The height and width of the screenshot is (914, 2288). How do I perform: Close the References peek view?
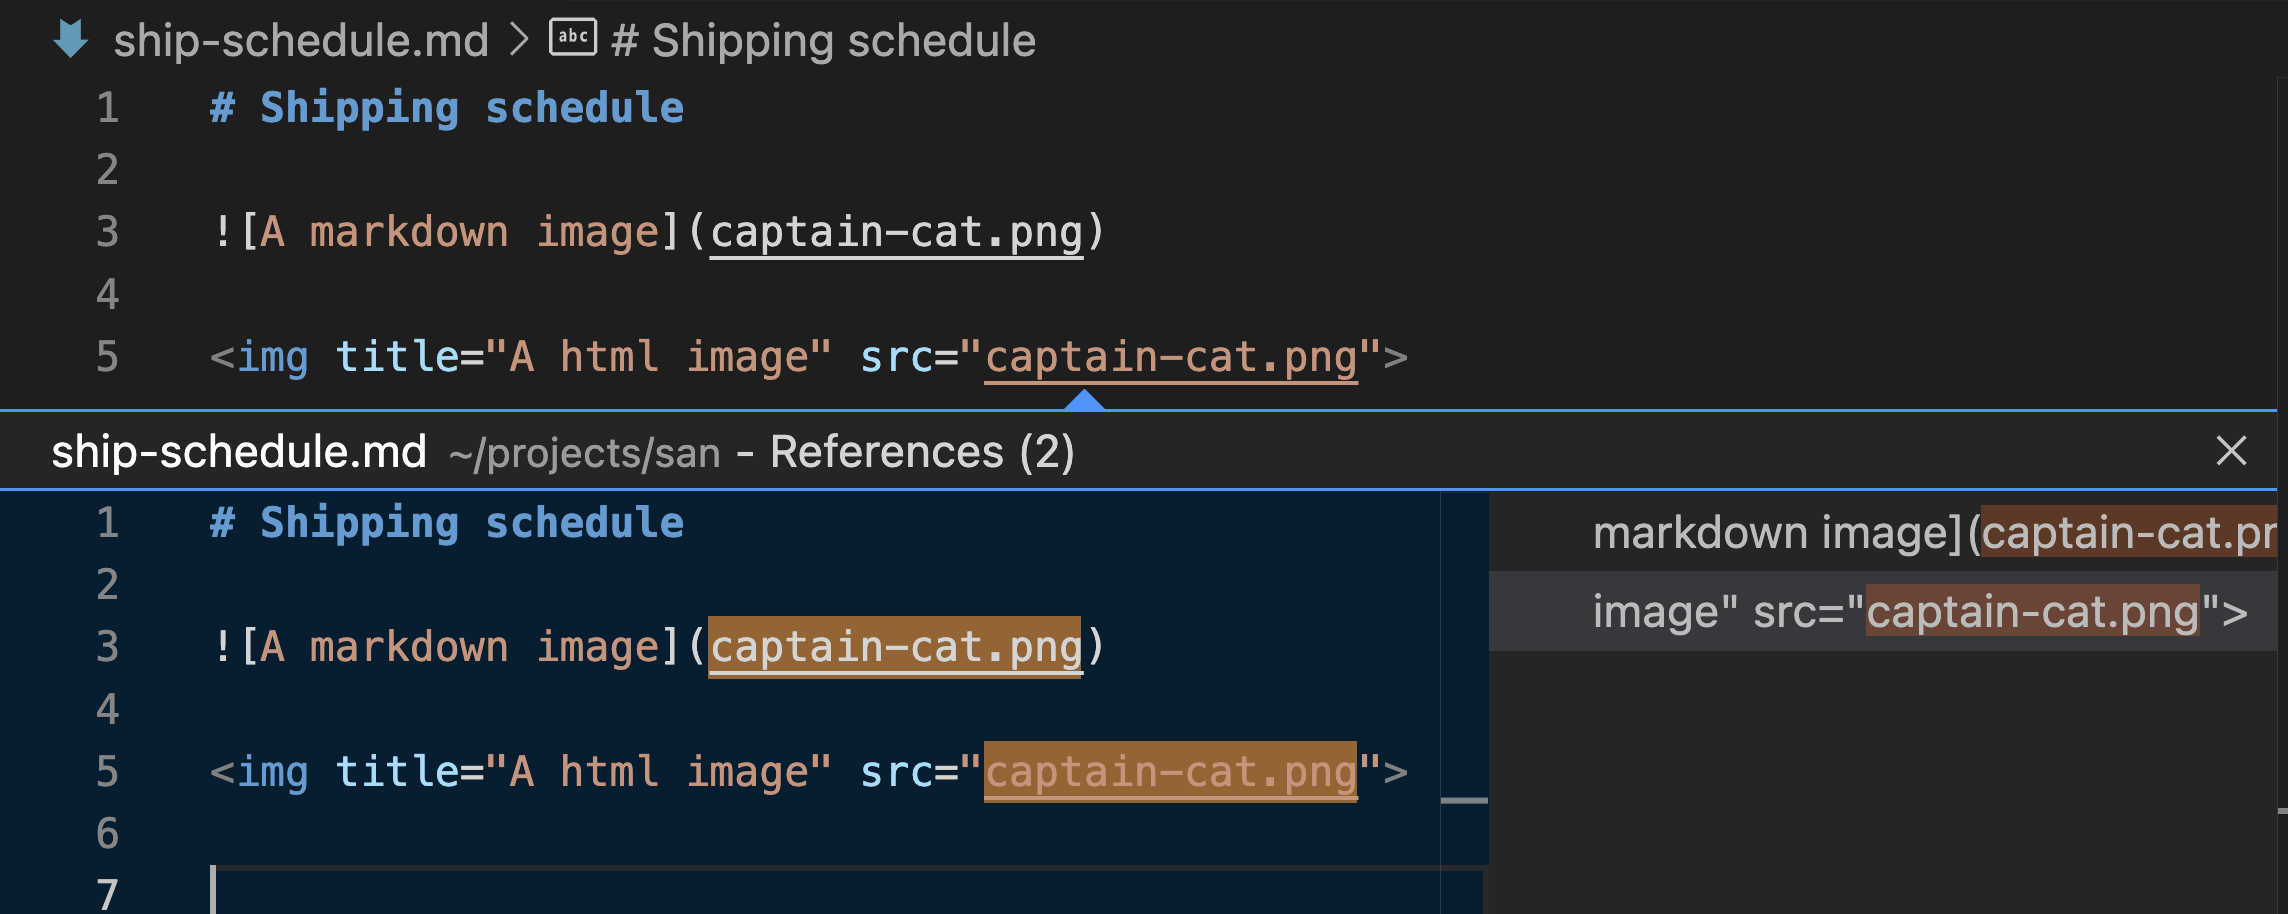[2232, 450]
